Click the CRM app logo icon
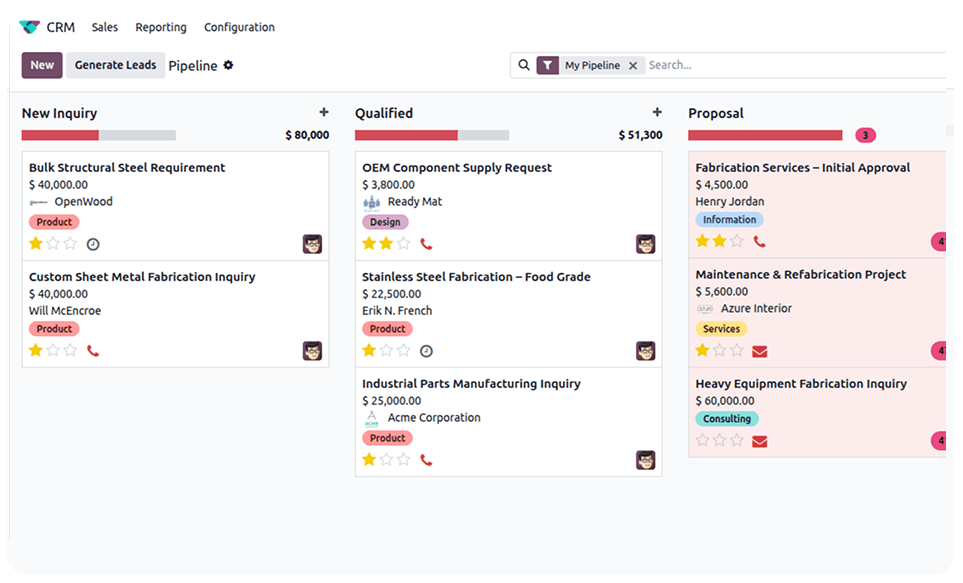Screen dimensions: 963x583 tap(29, 27)
